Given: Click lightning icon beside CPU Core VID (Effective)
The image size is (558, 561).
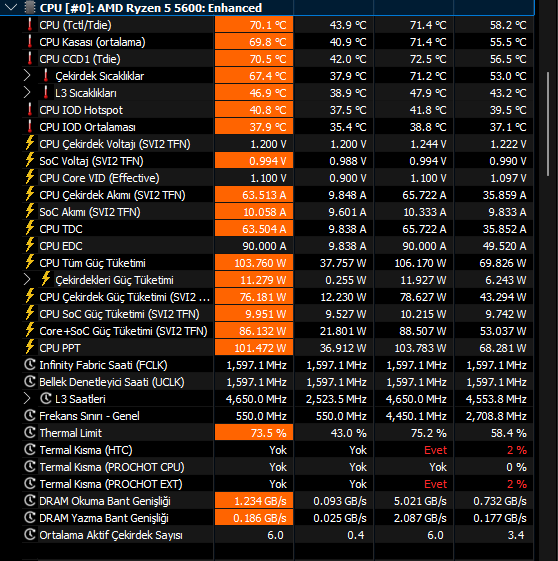Looking at the screenshot, I should point(30,177).
